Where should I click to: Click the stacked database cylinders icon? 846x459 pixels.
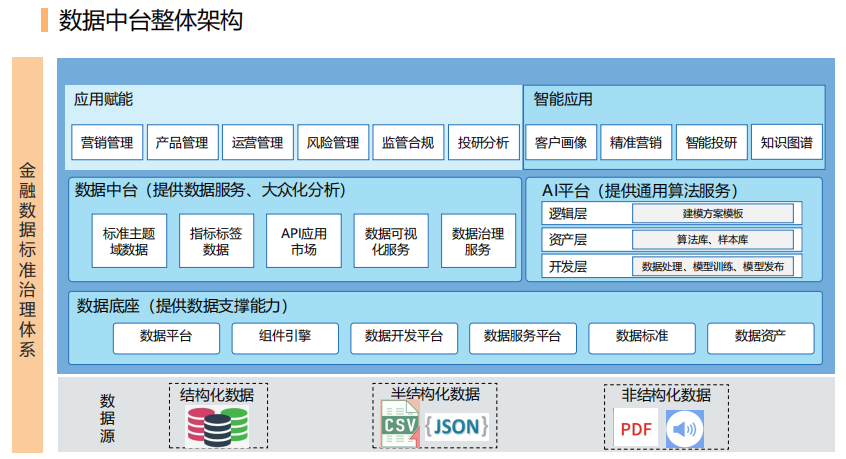(x=217, y=427)
